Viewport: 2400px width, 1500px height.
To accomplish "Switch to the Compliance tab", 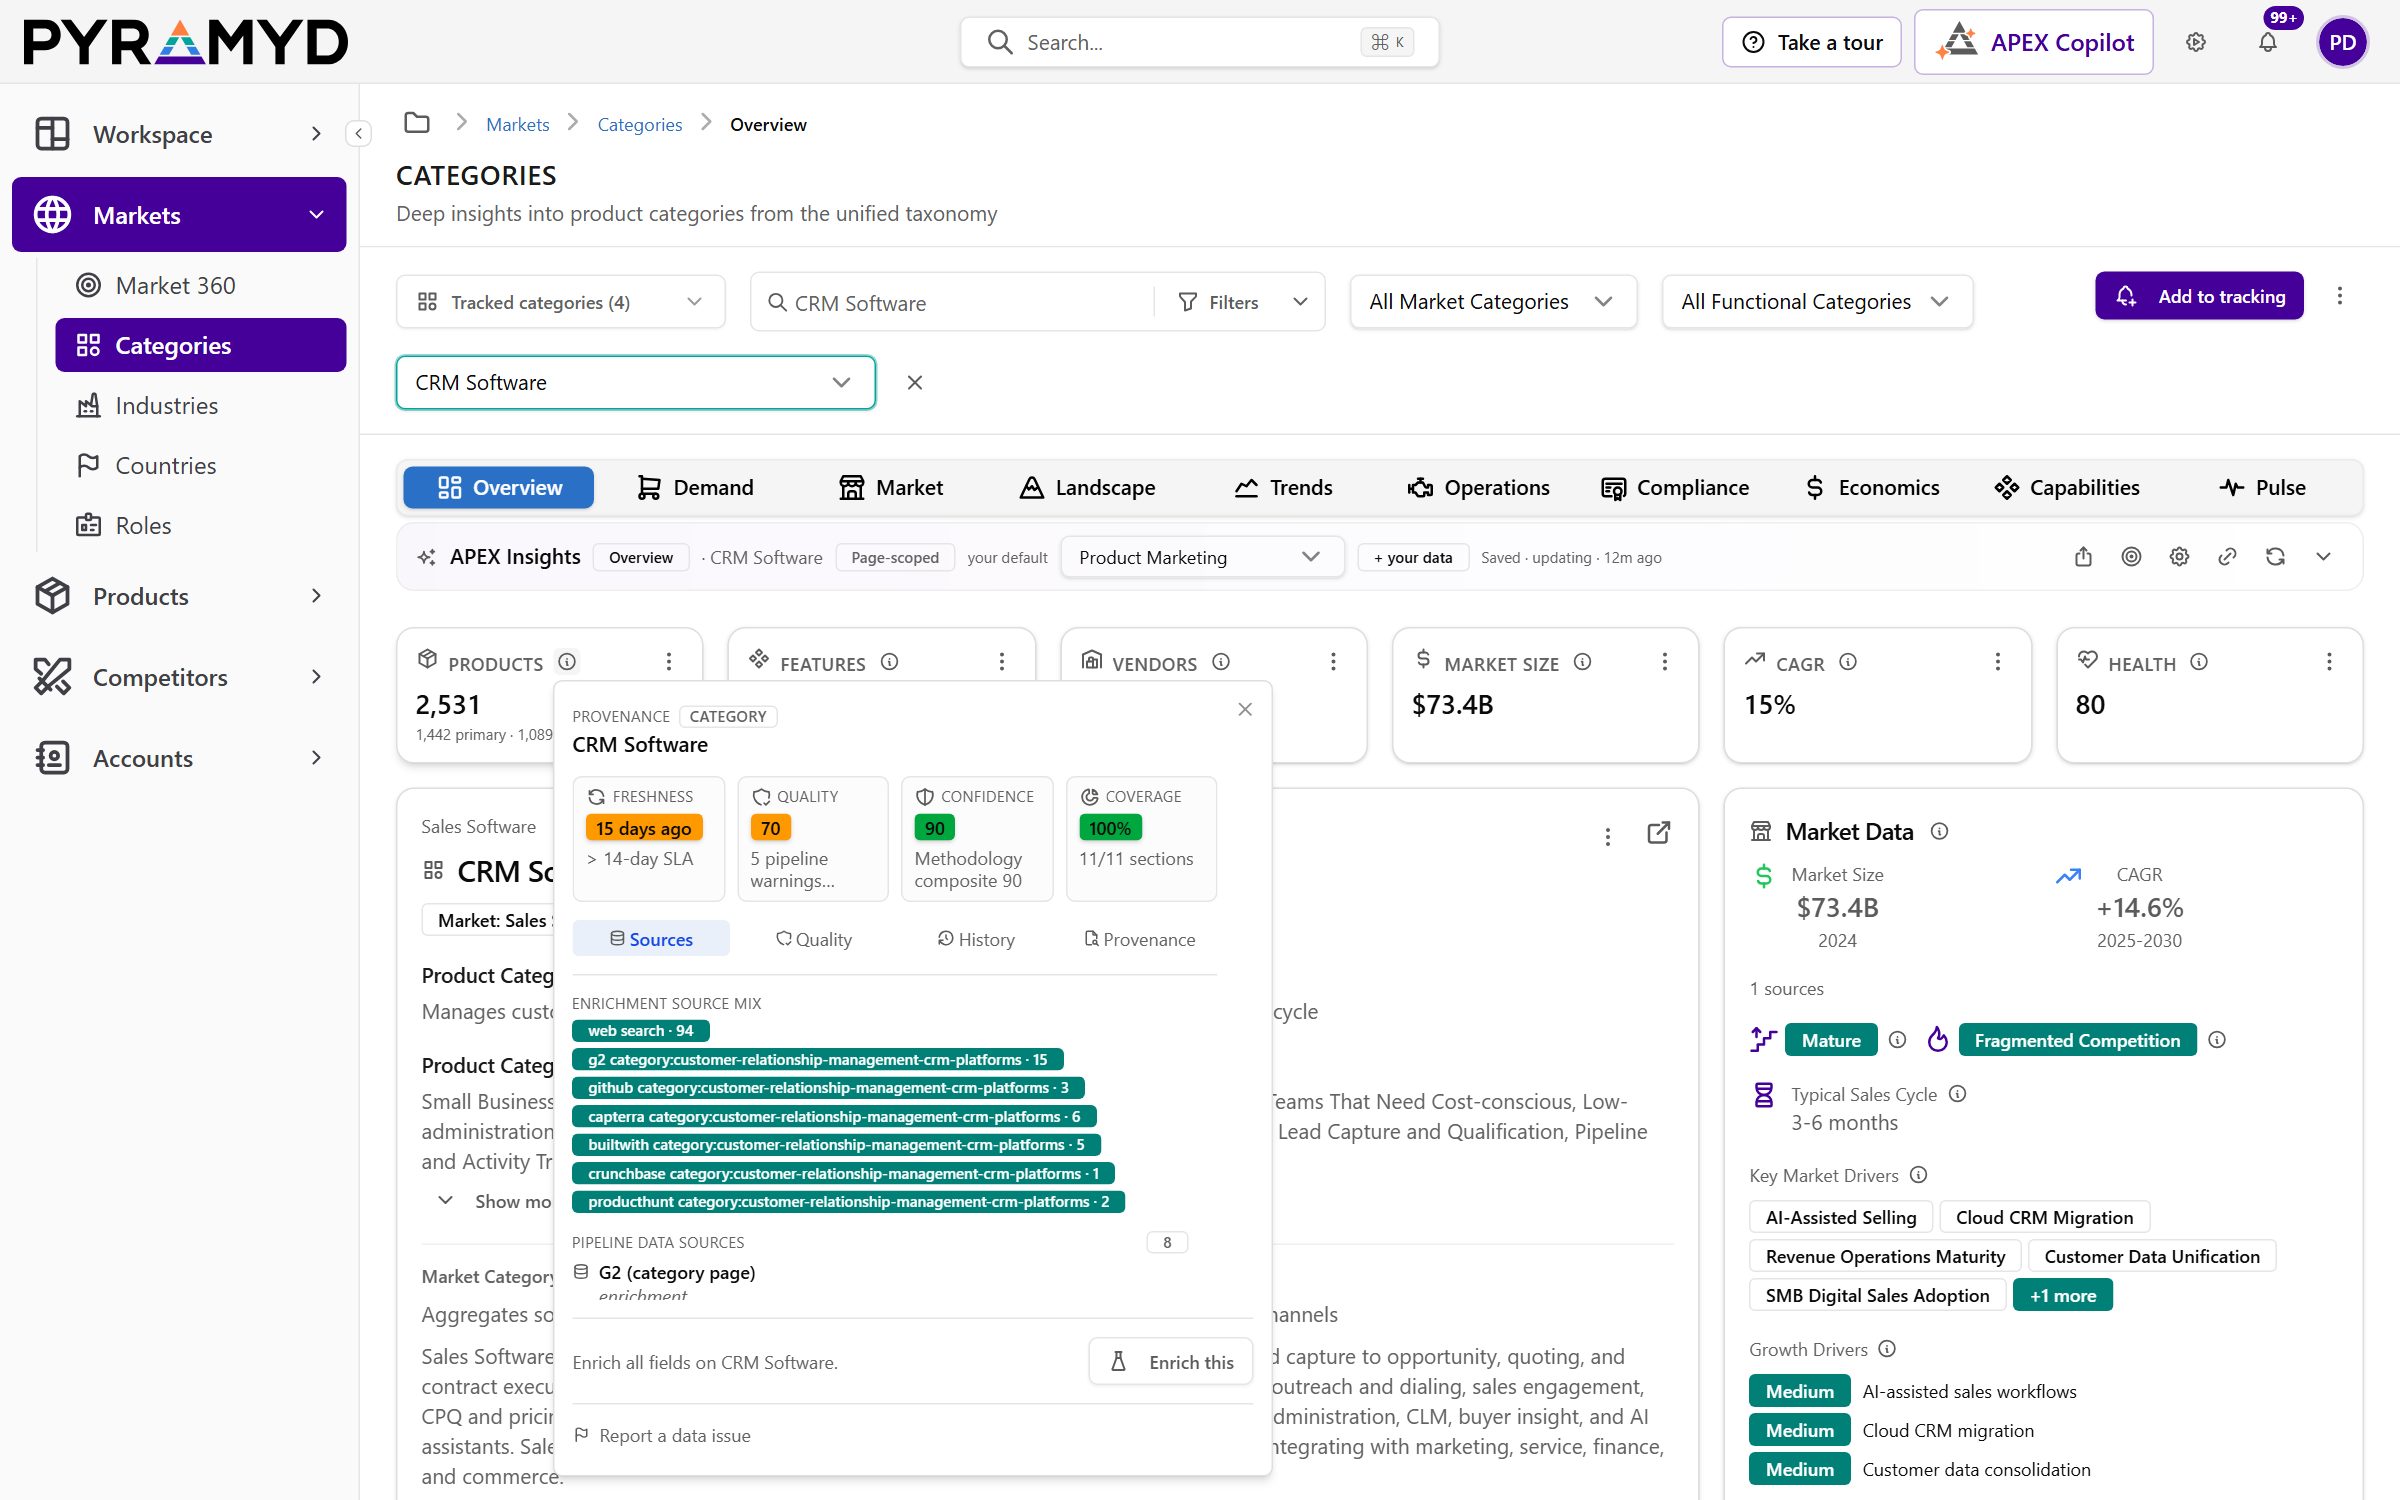I will [1676, 487].
